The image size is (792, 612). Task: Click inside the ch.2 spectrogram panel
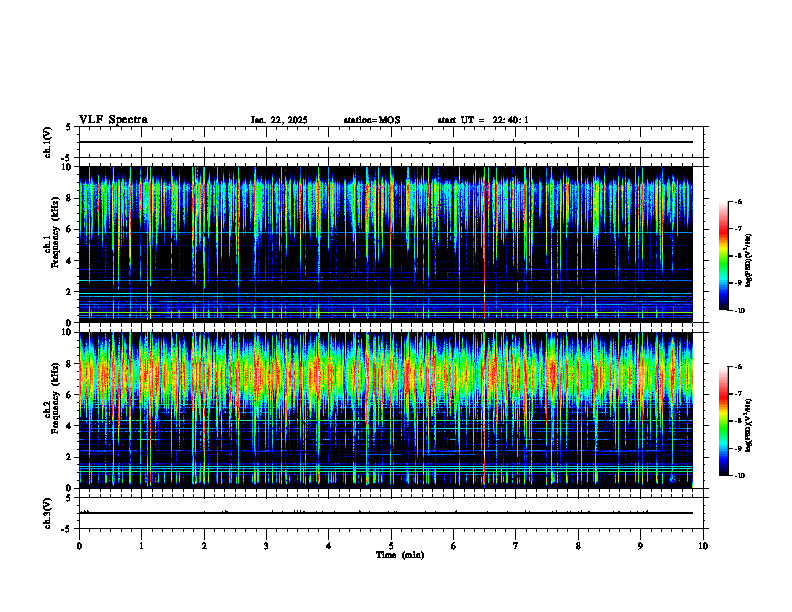(386, 410)
